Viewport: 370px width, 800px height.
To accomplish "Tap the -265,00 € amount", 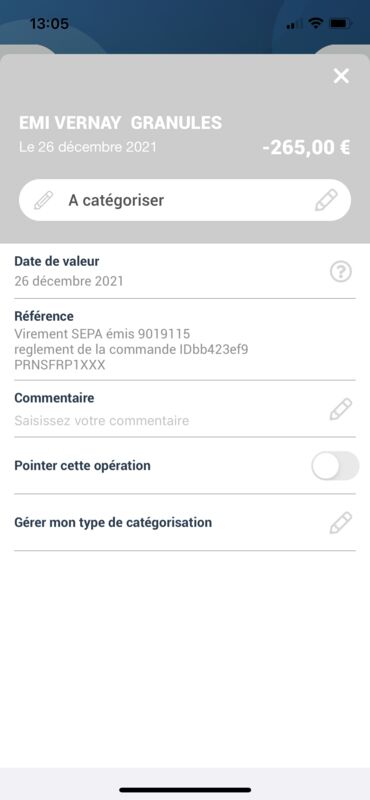I will (306, 147).
